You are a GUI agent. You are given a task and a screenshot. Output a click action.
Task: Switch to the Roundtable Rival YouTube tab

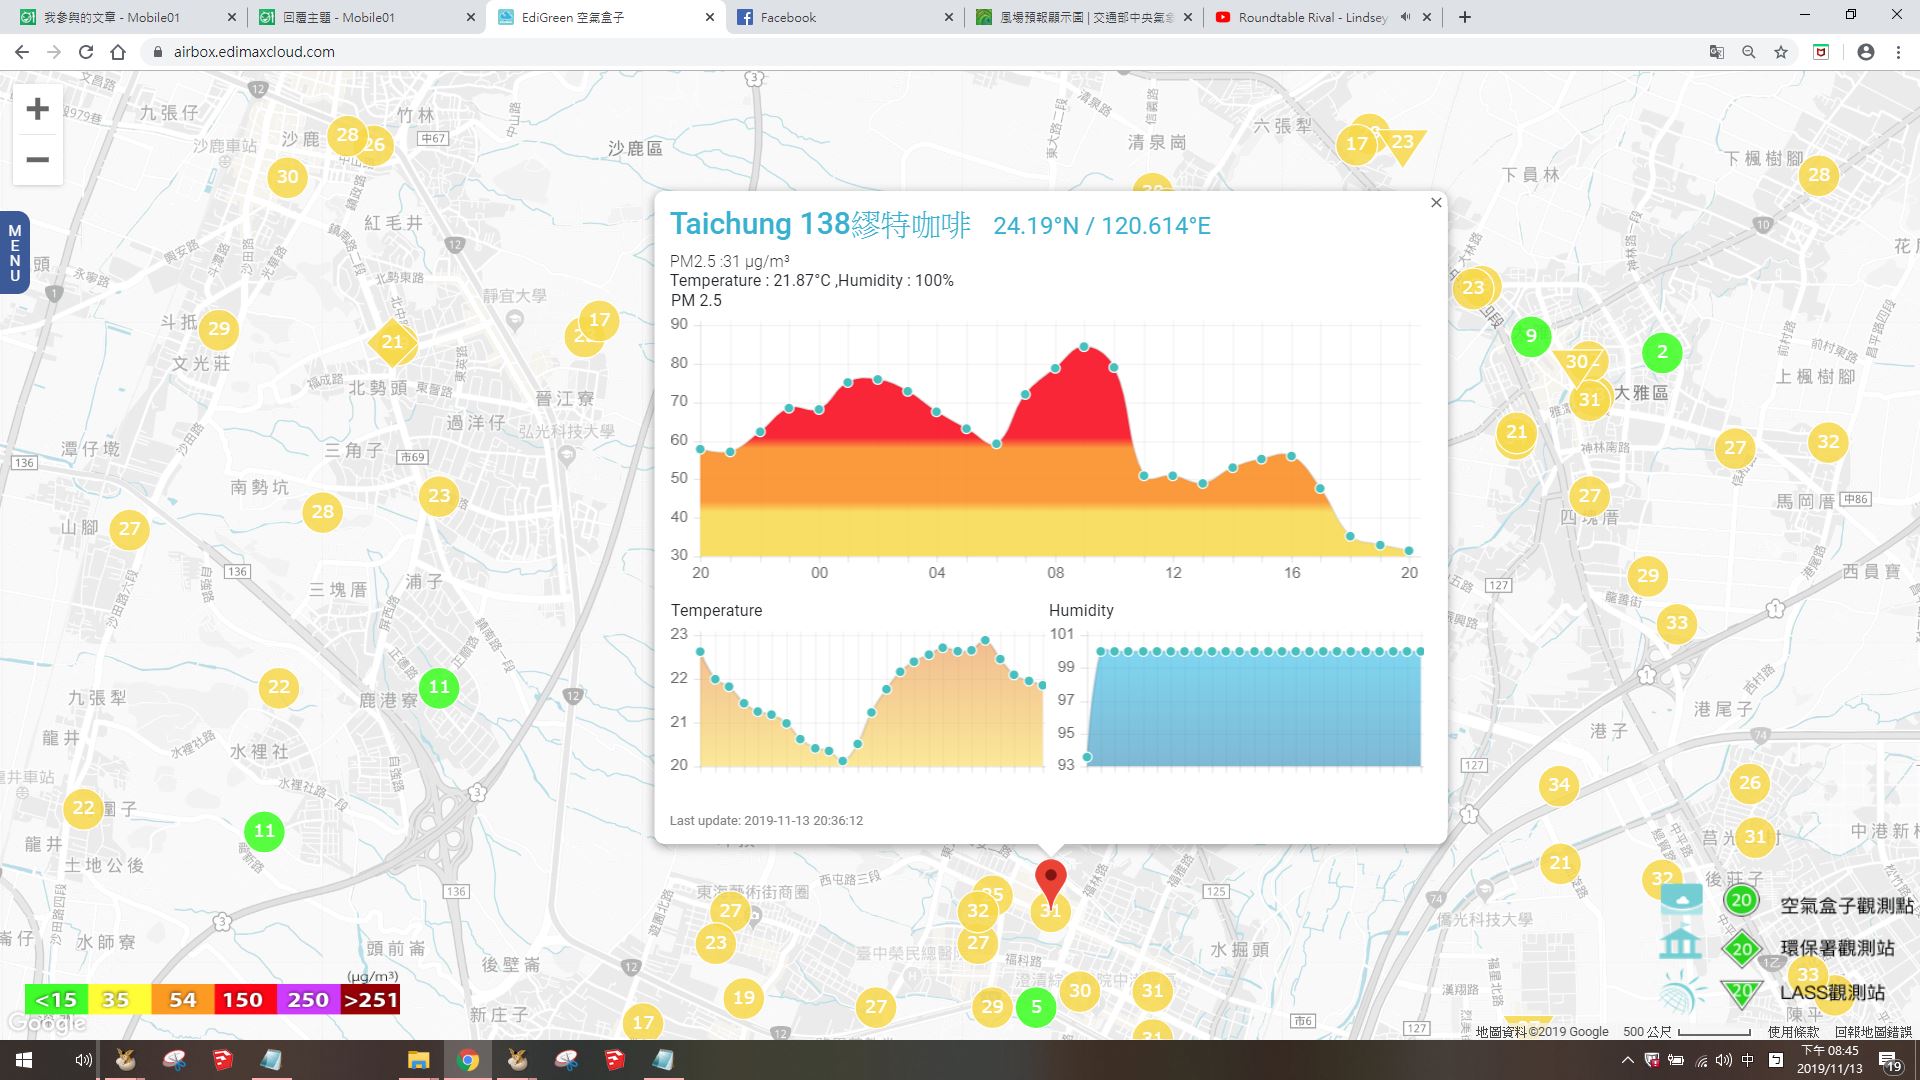pyautogui.click(x=1322, y=17)
